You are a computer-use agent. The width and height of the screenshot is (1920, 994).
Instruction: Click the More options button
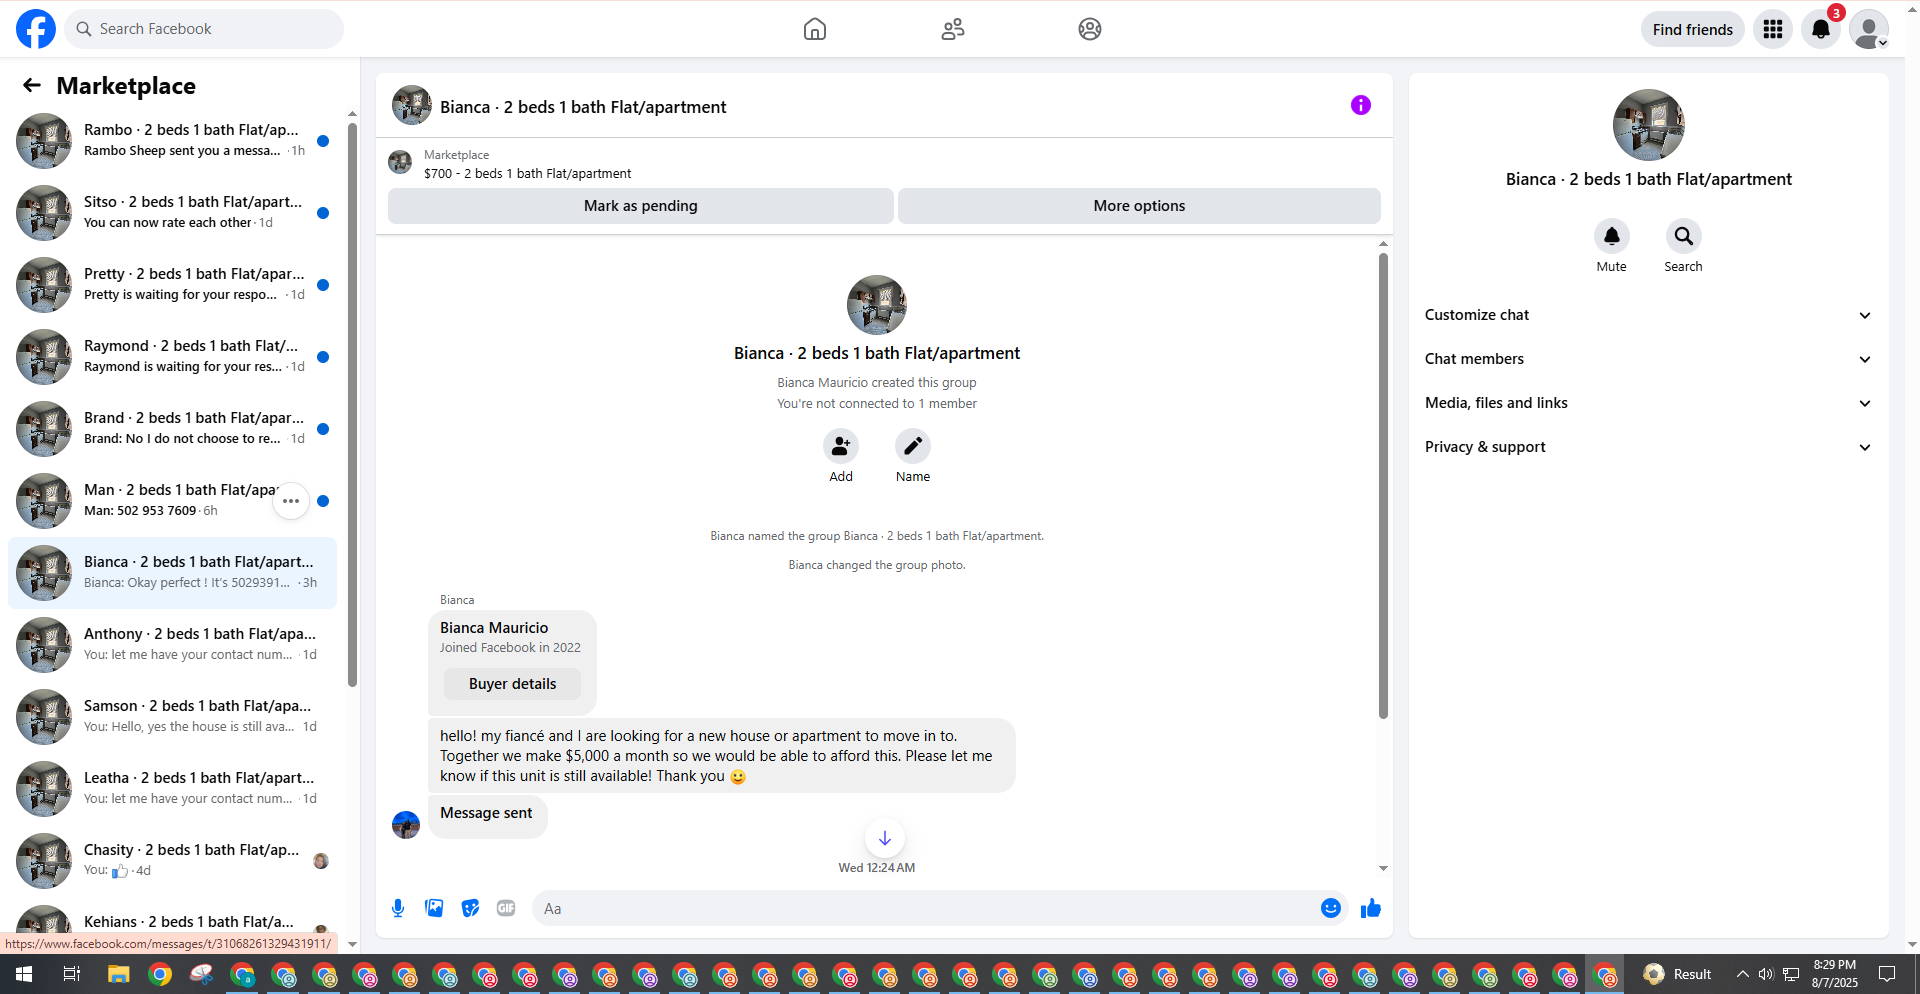tap(1139, 206)
